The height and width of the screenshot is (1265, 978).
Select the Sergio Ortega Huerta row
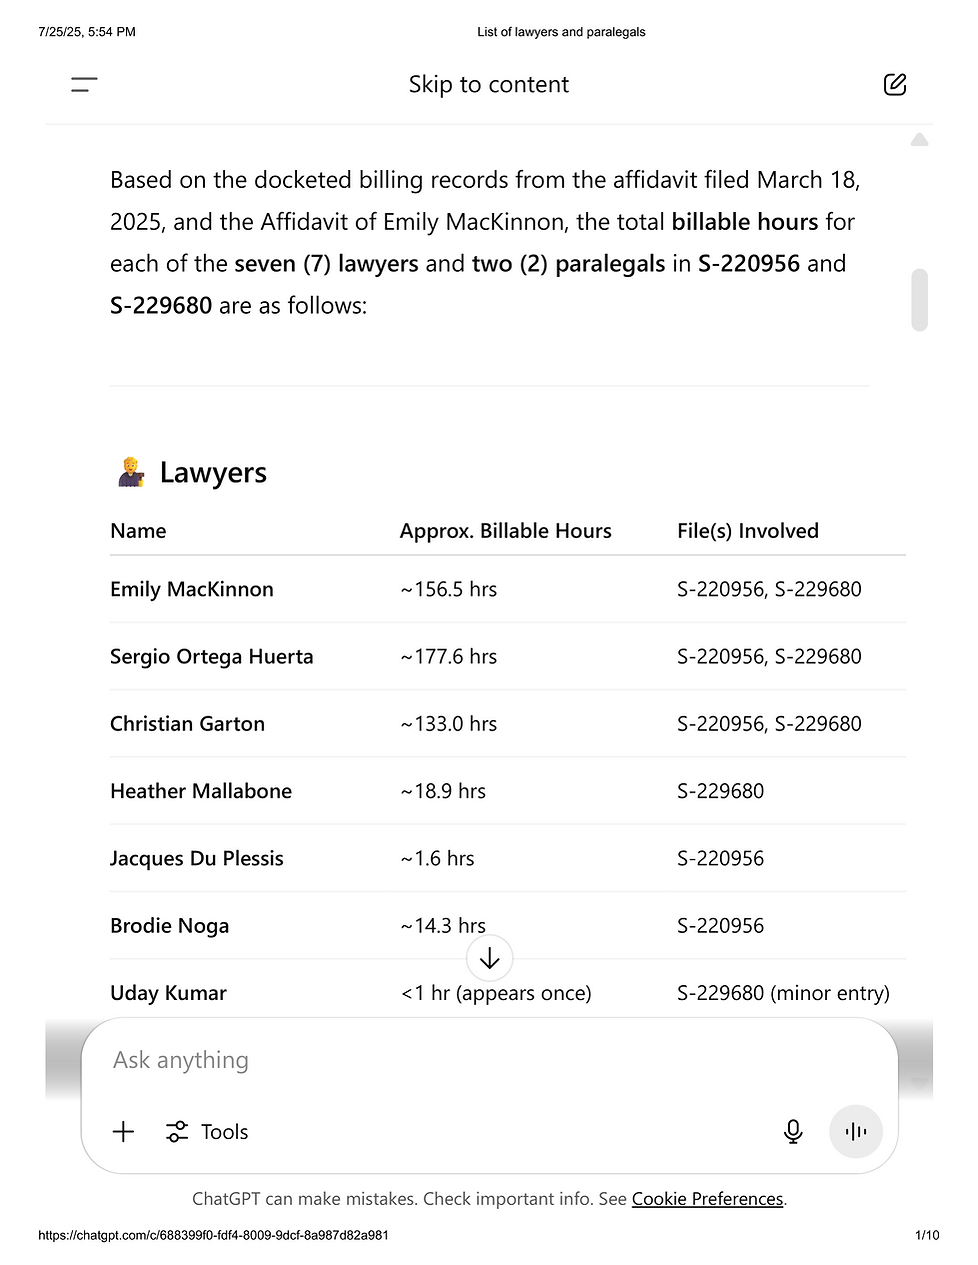[x=508, y=656]
